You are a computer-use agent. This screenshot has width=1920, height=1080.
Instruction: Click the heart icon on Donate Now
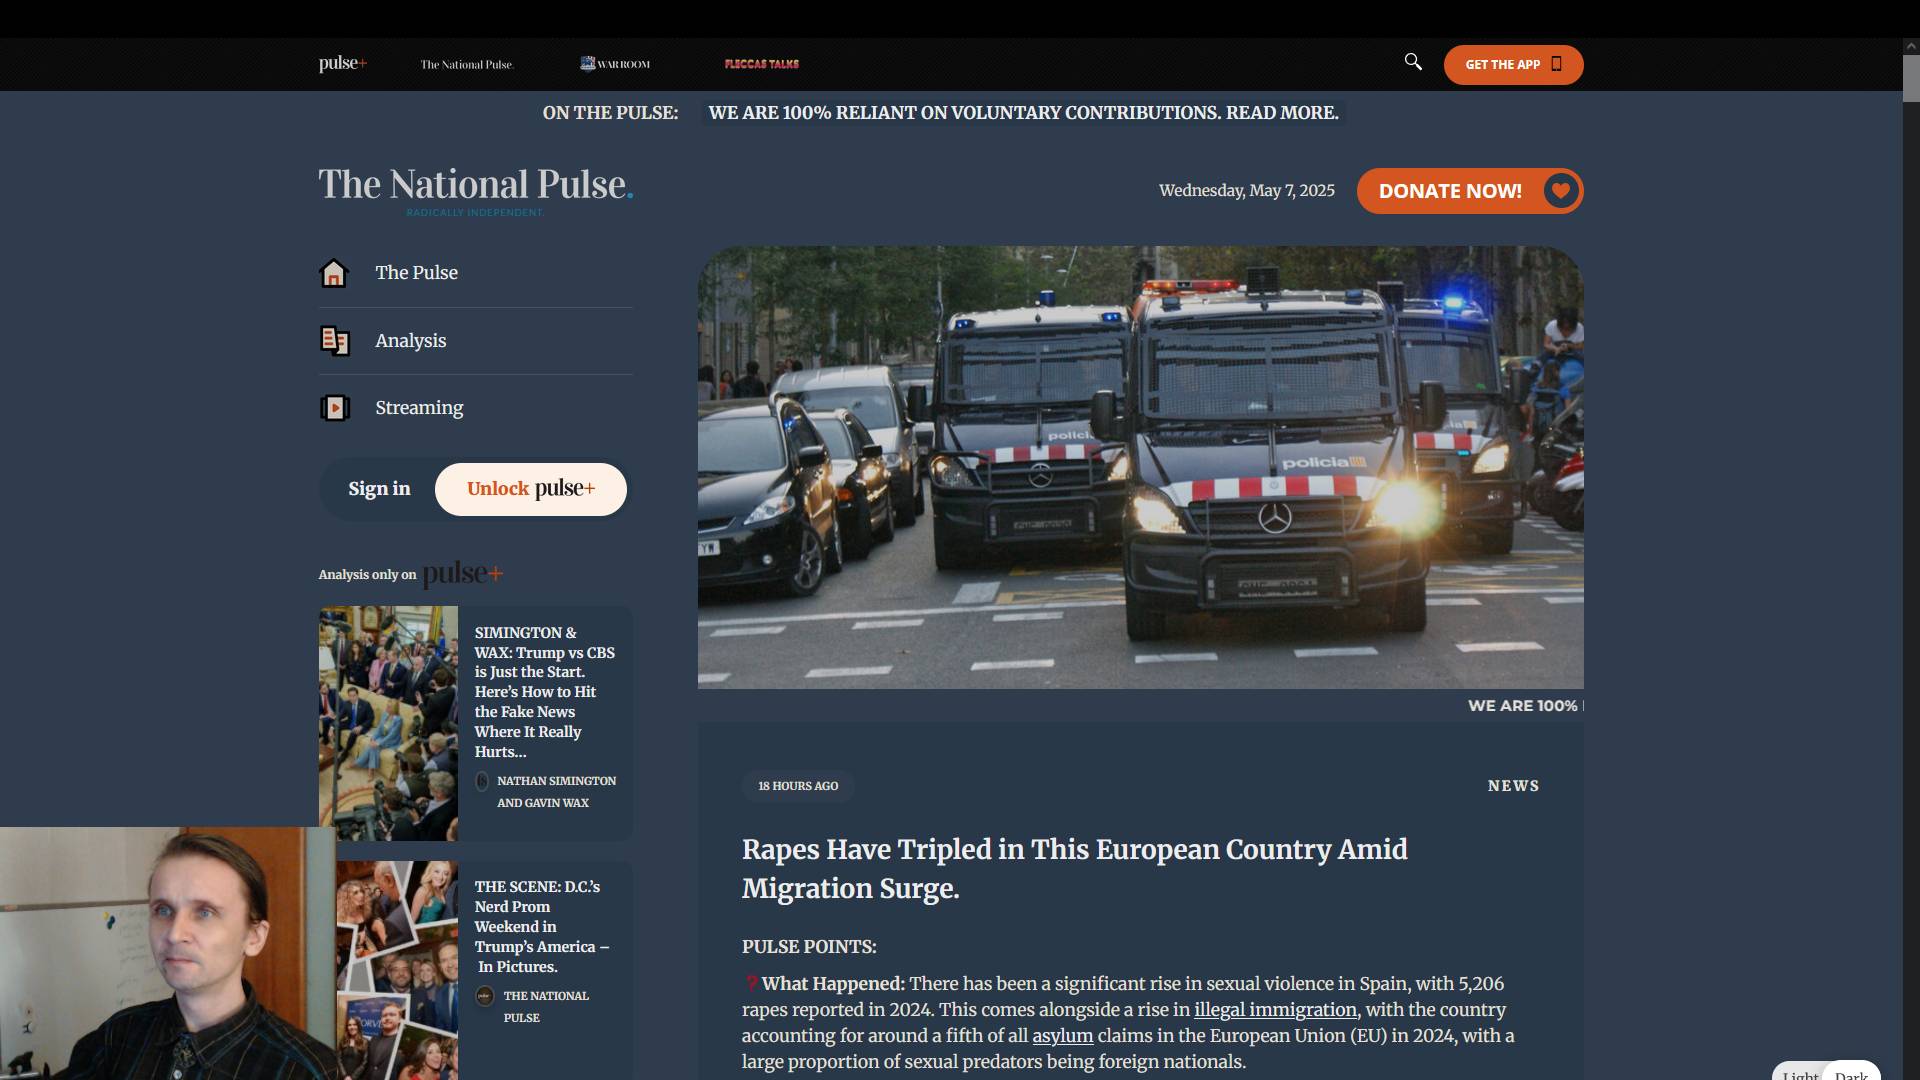1560,191
